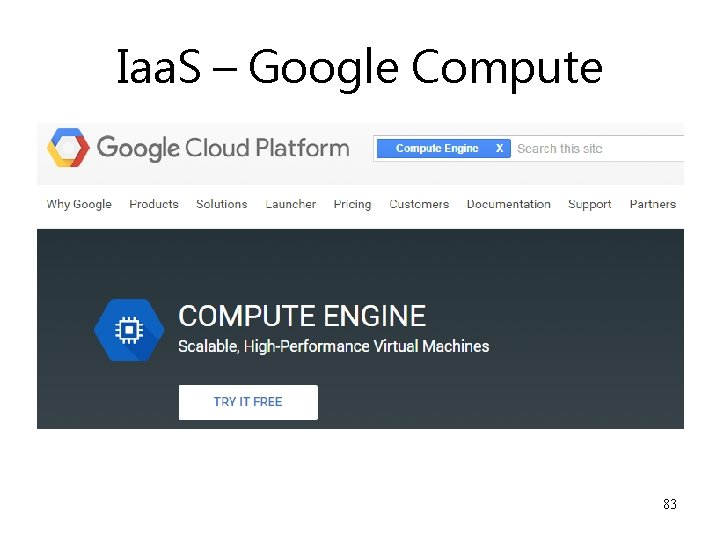Click the COMPUTE ENGINE heading
This screenshot has height=540, width=720.
tap(302, 316)
